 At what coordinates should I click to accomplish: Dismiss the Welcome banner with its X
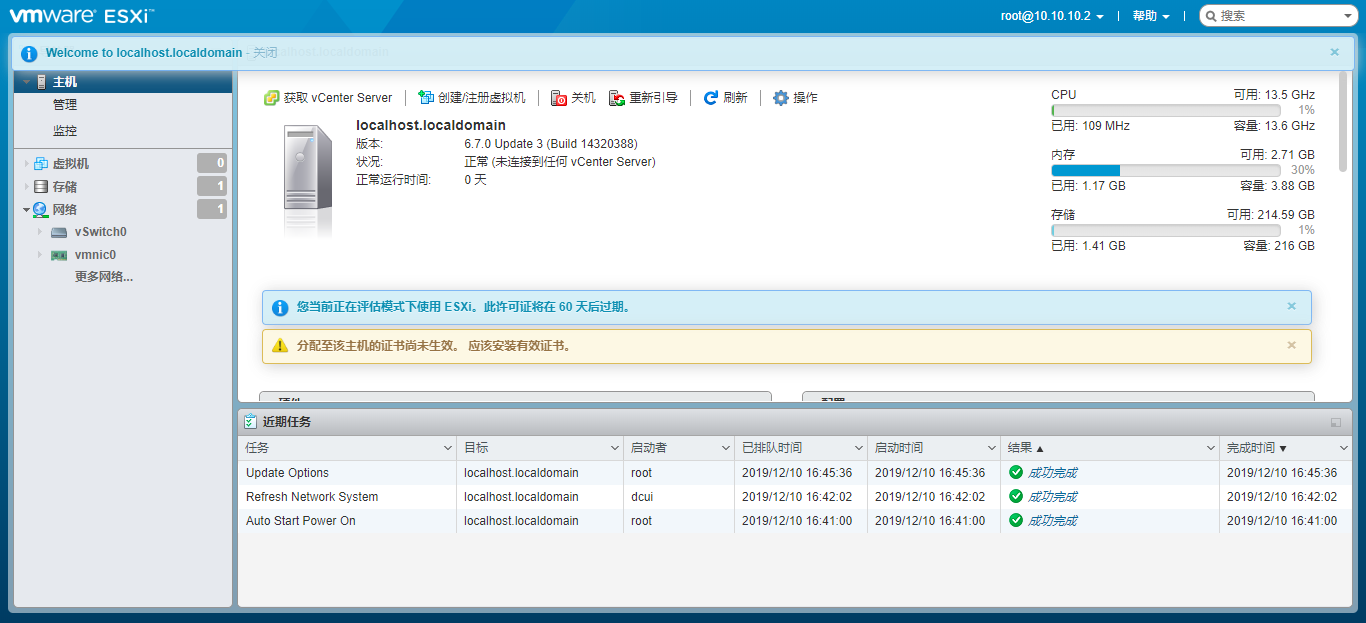click(x=1335, y=52)
